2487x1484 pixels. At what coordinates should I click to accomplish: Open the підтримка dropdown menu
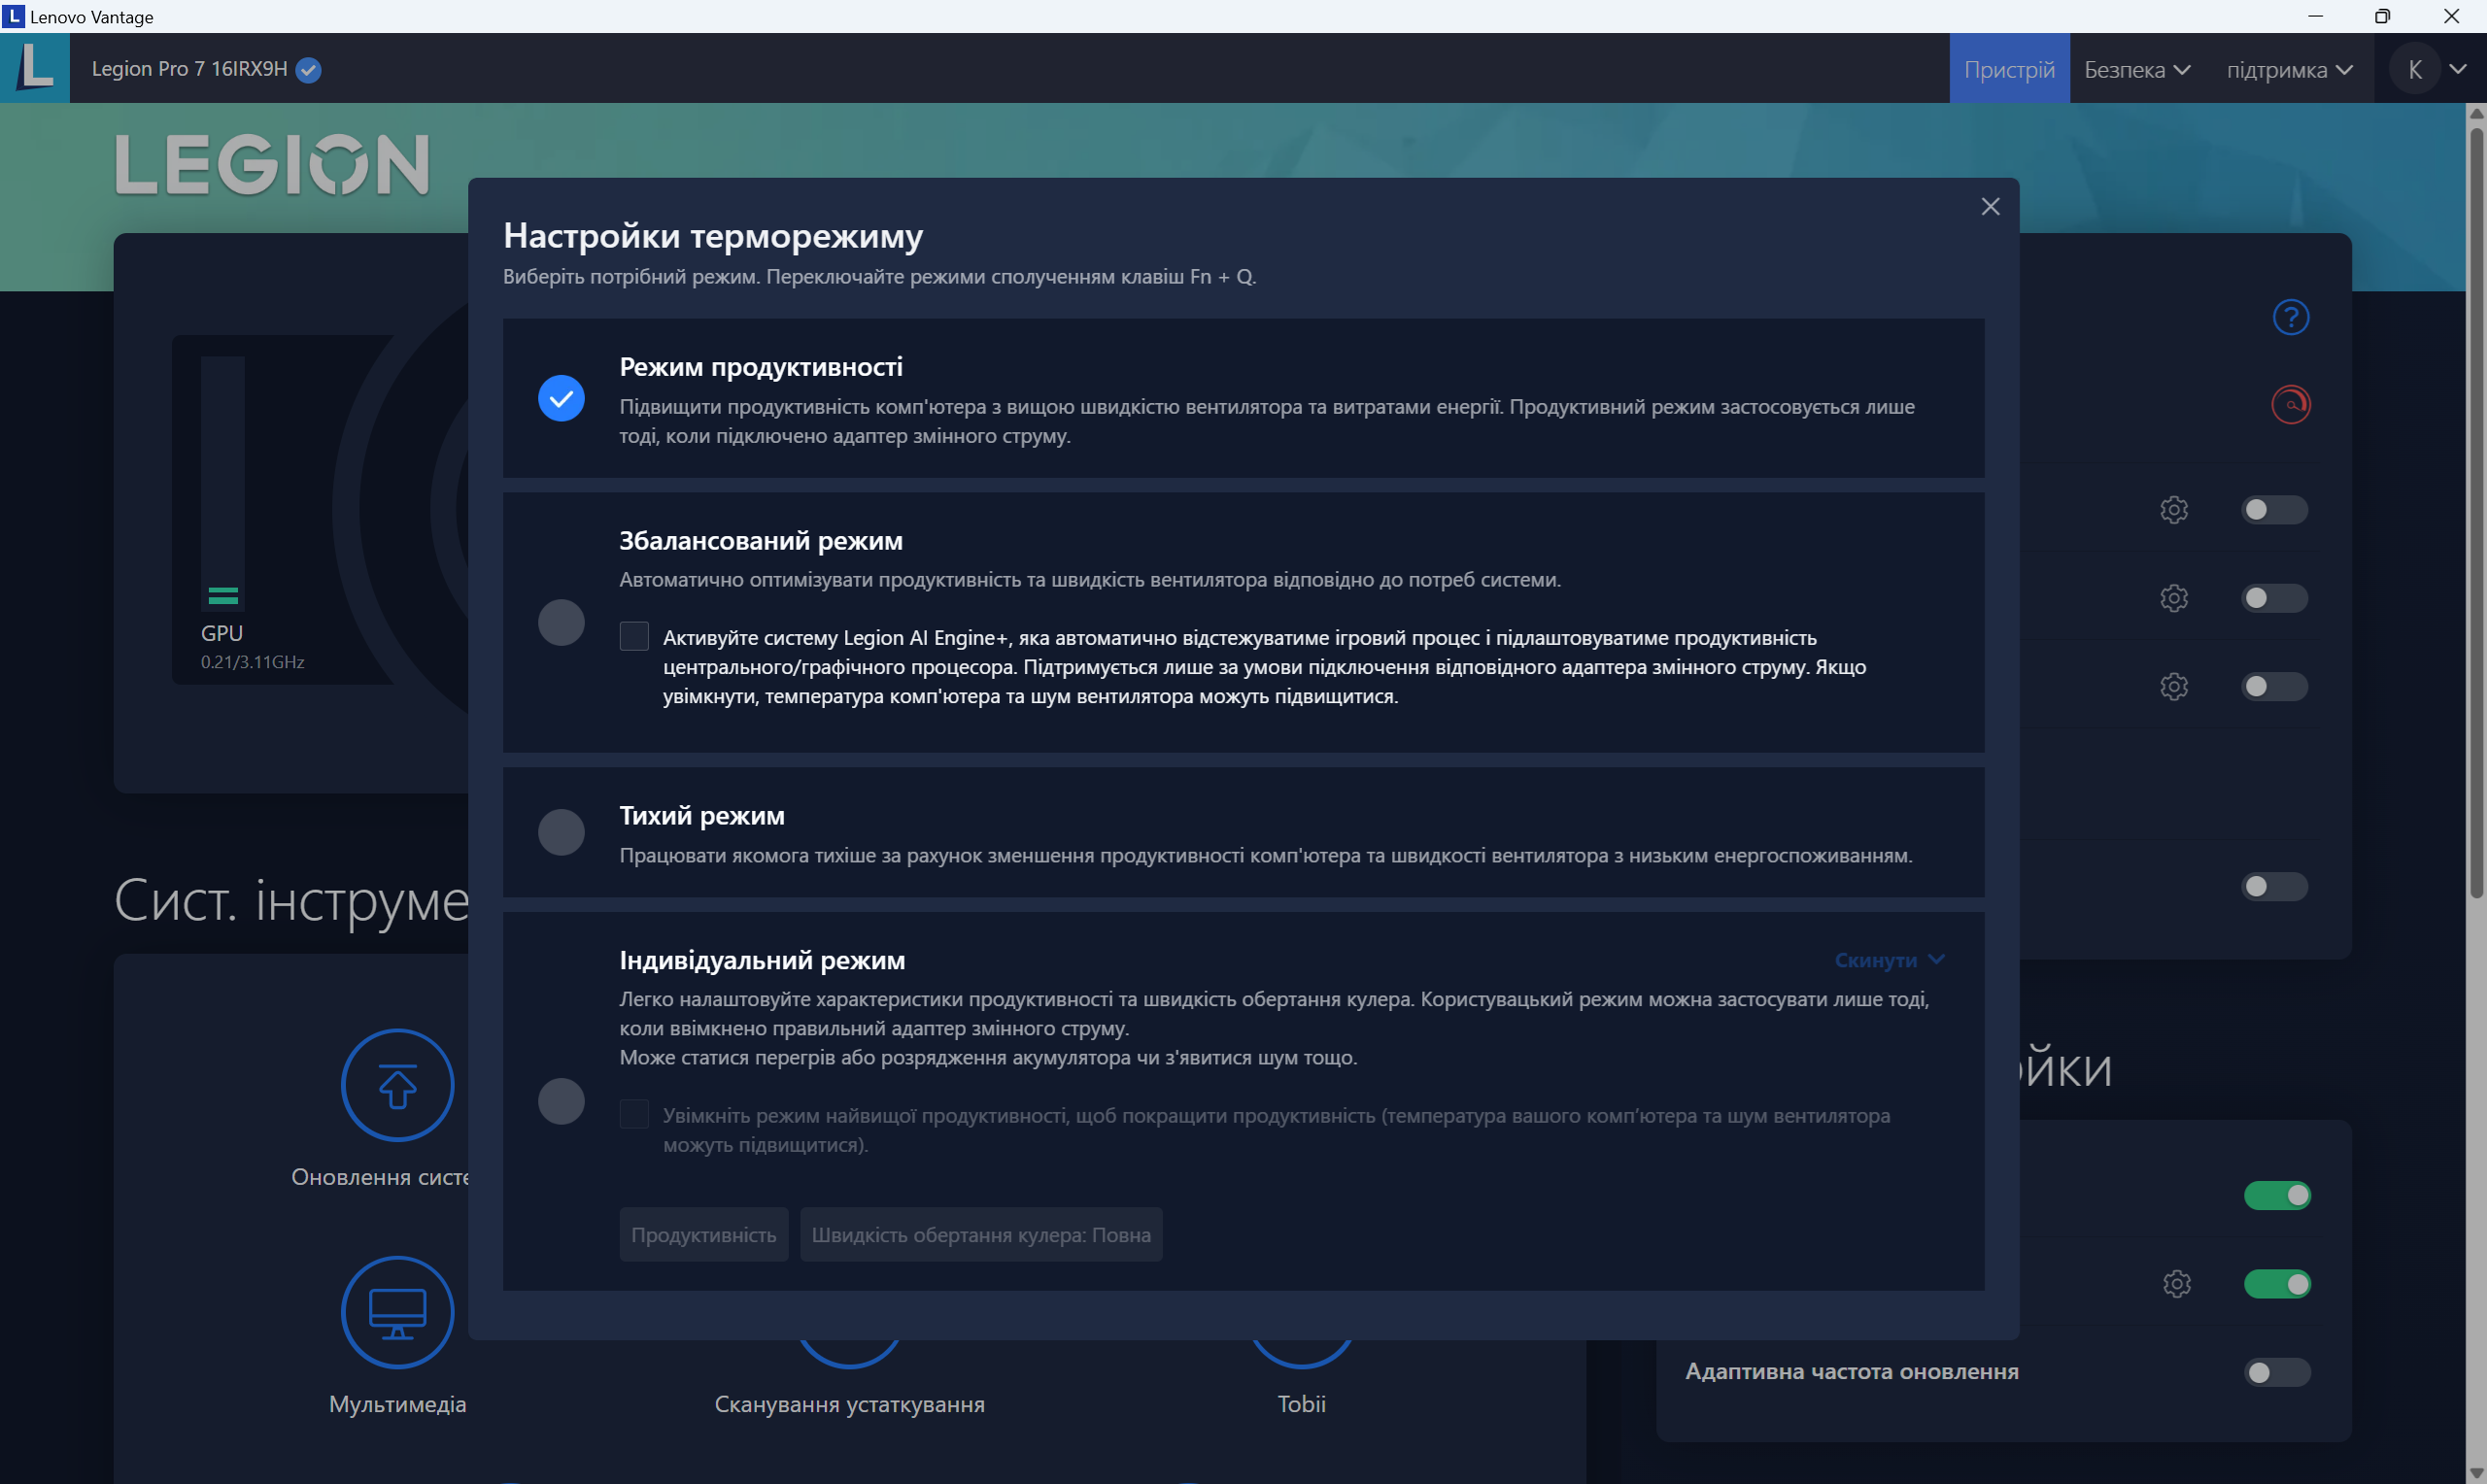pos(2288,69)
